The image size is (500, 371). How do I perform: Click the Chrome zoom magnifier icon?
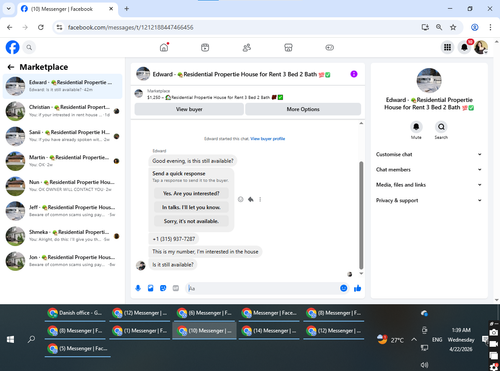click(439, 27)
